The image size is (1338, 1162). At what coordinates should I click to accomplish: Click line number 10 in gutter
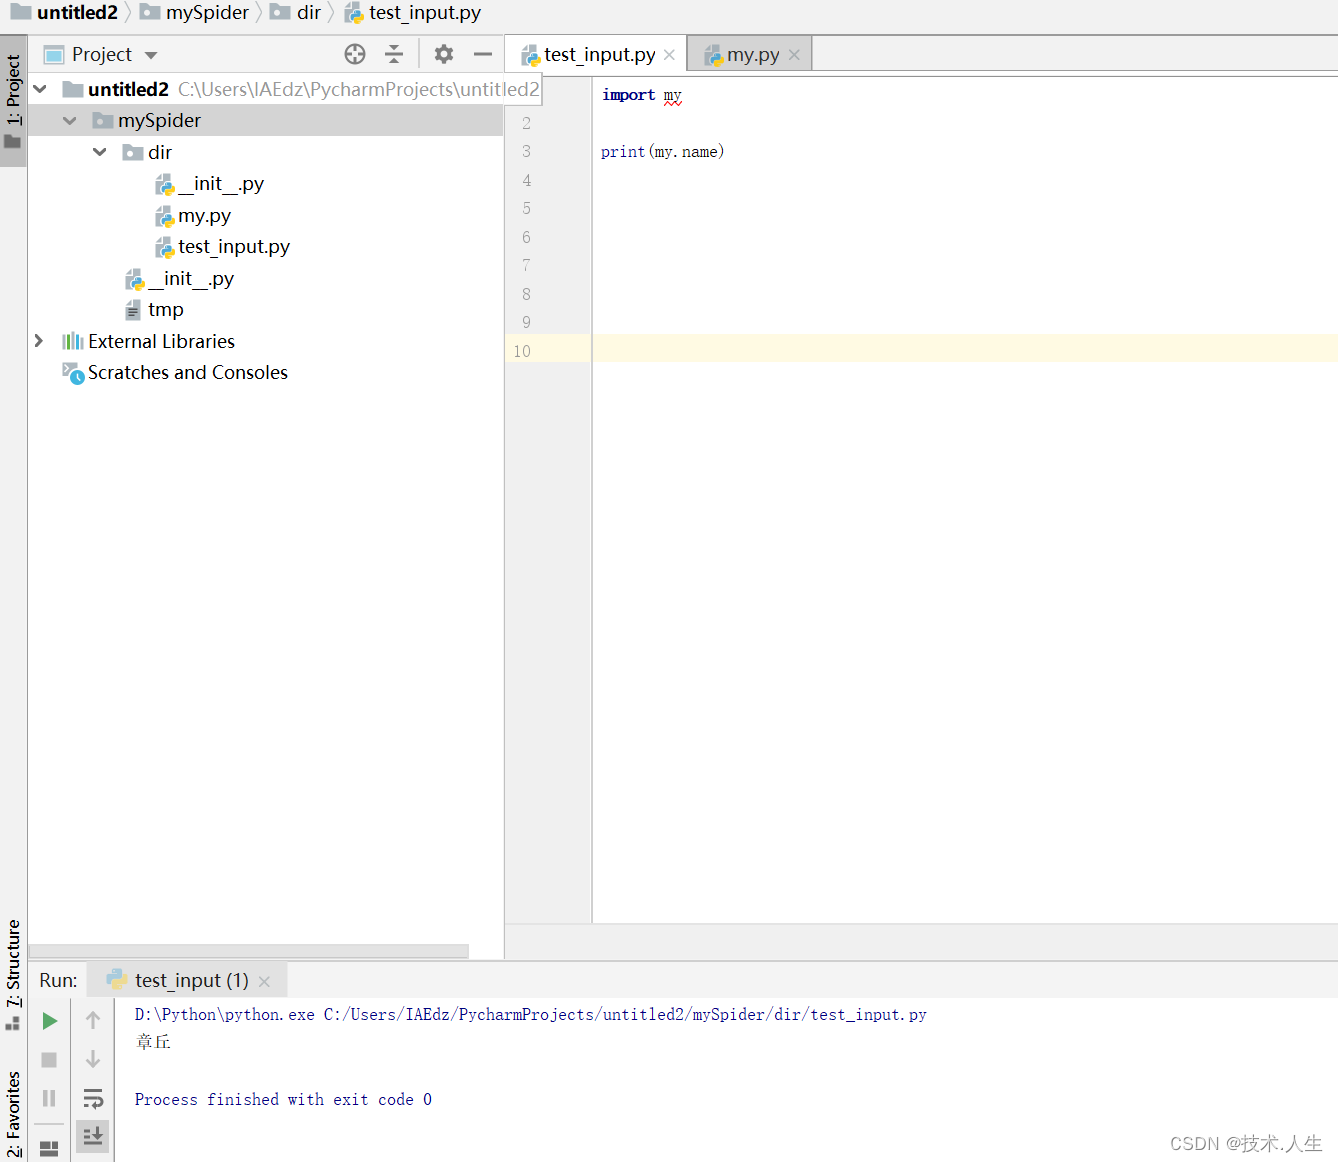(x=522, y=351)
